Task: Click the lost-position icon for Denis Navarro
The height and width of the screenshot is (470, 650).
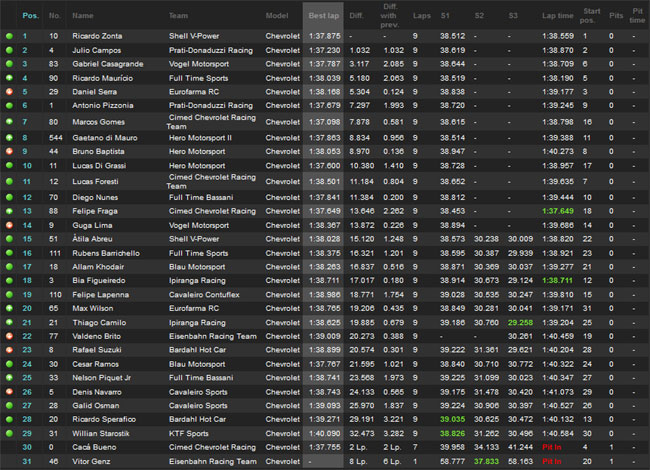Action: [x=9, y=392]
